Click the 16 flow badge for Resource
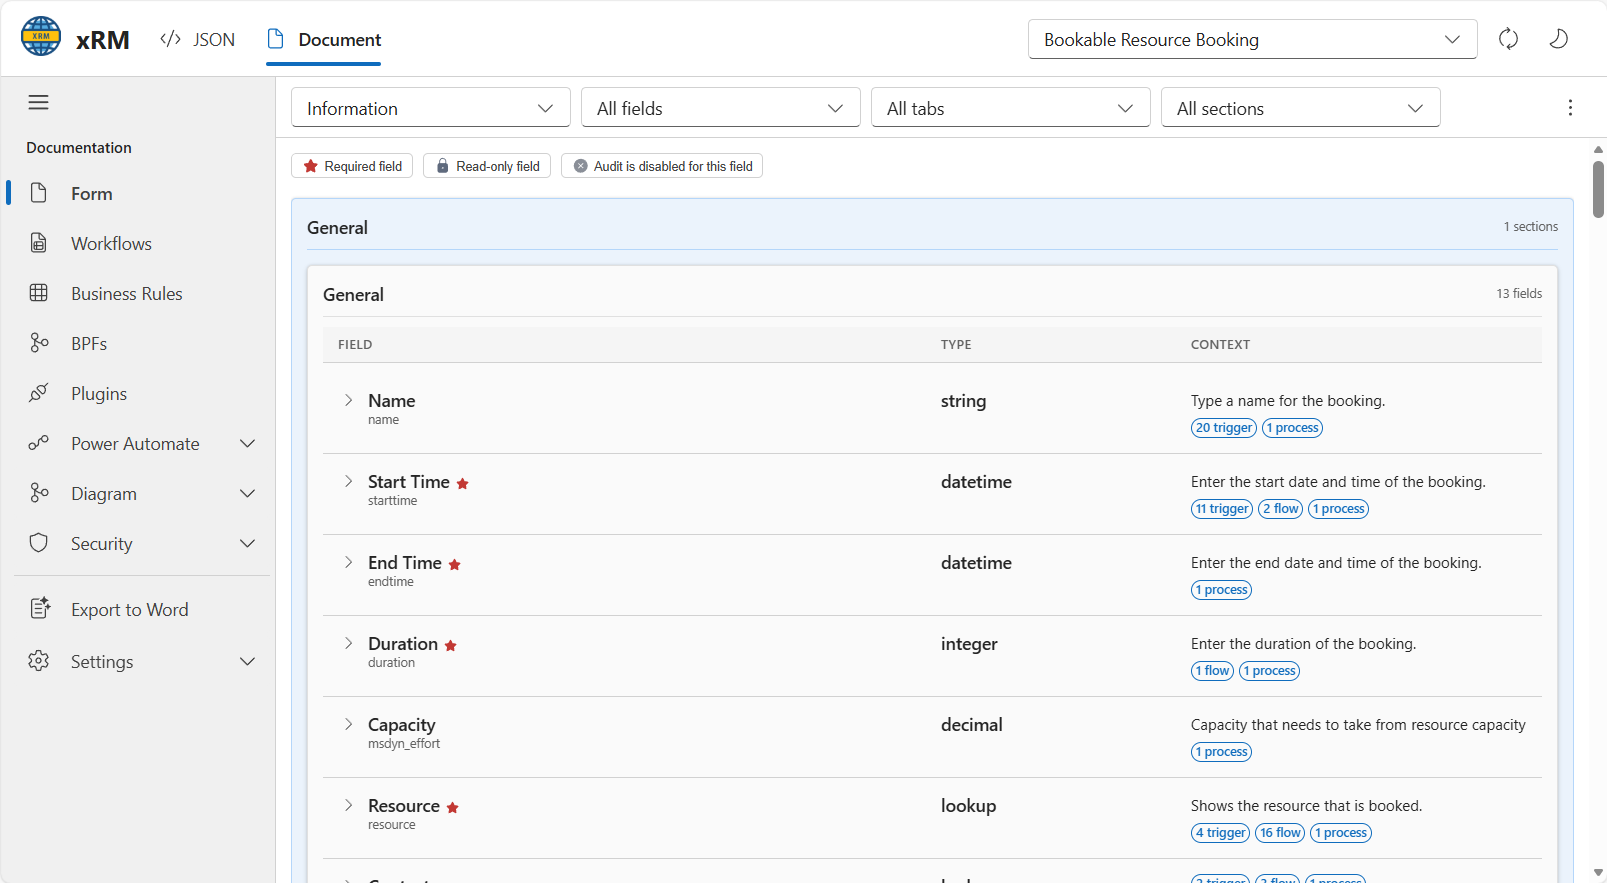Image resolution: width=1607 pixels, height=883 pixels. [x=1281, y=833]
